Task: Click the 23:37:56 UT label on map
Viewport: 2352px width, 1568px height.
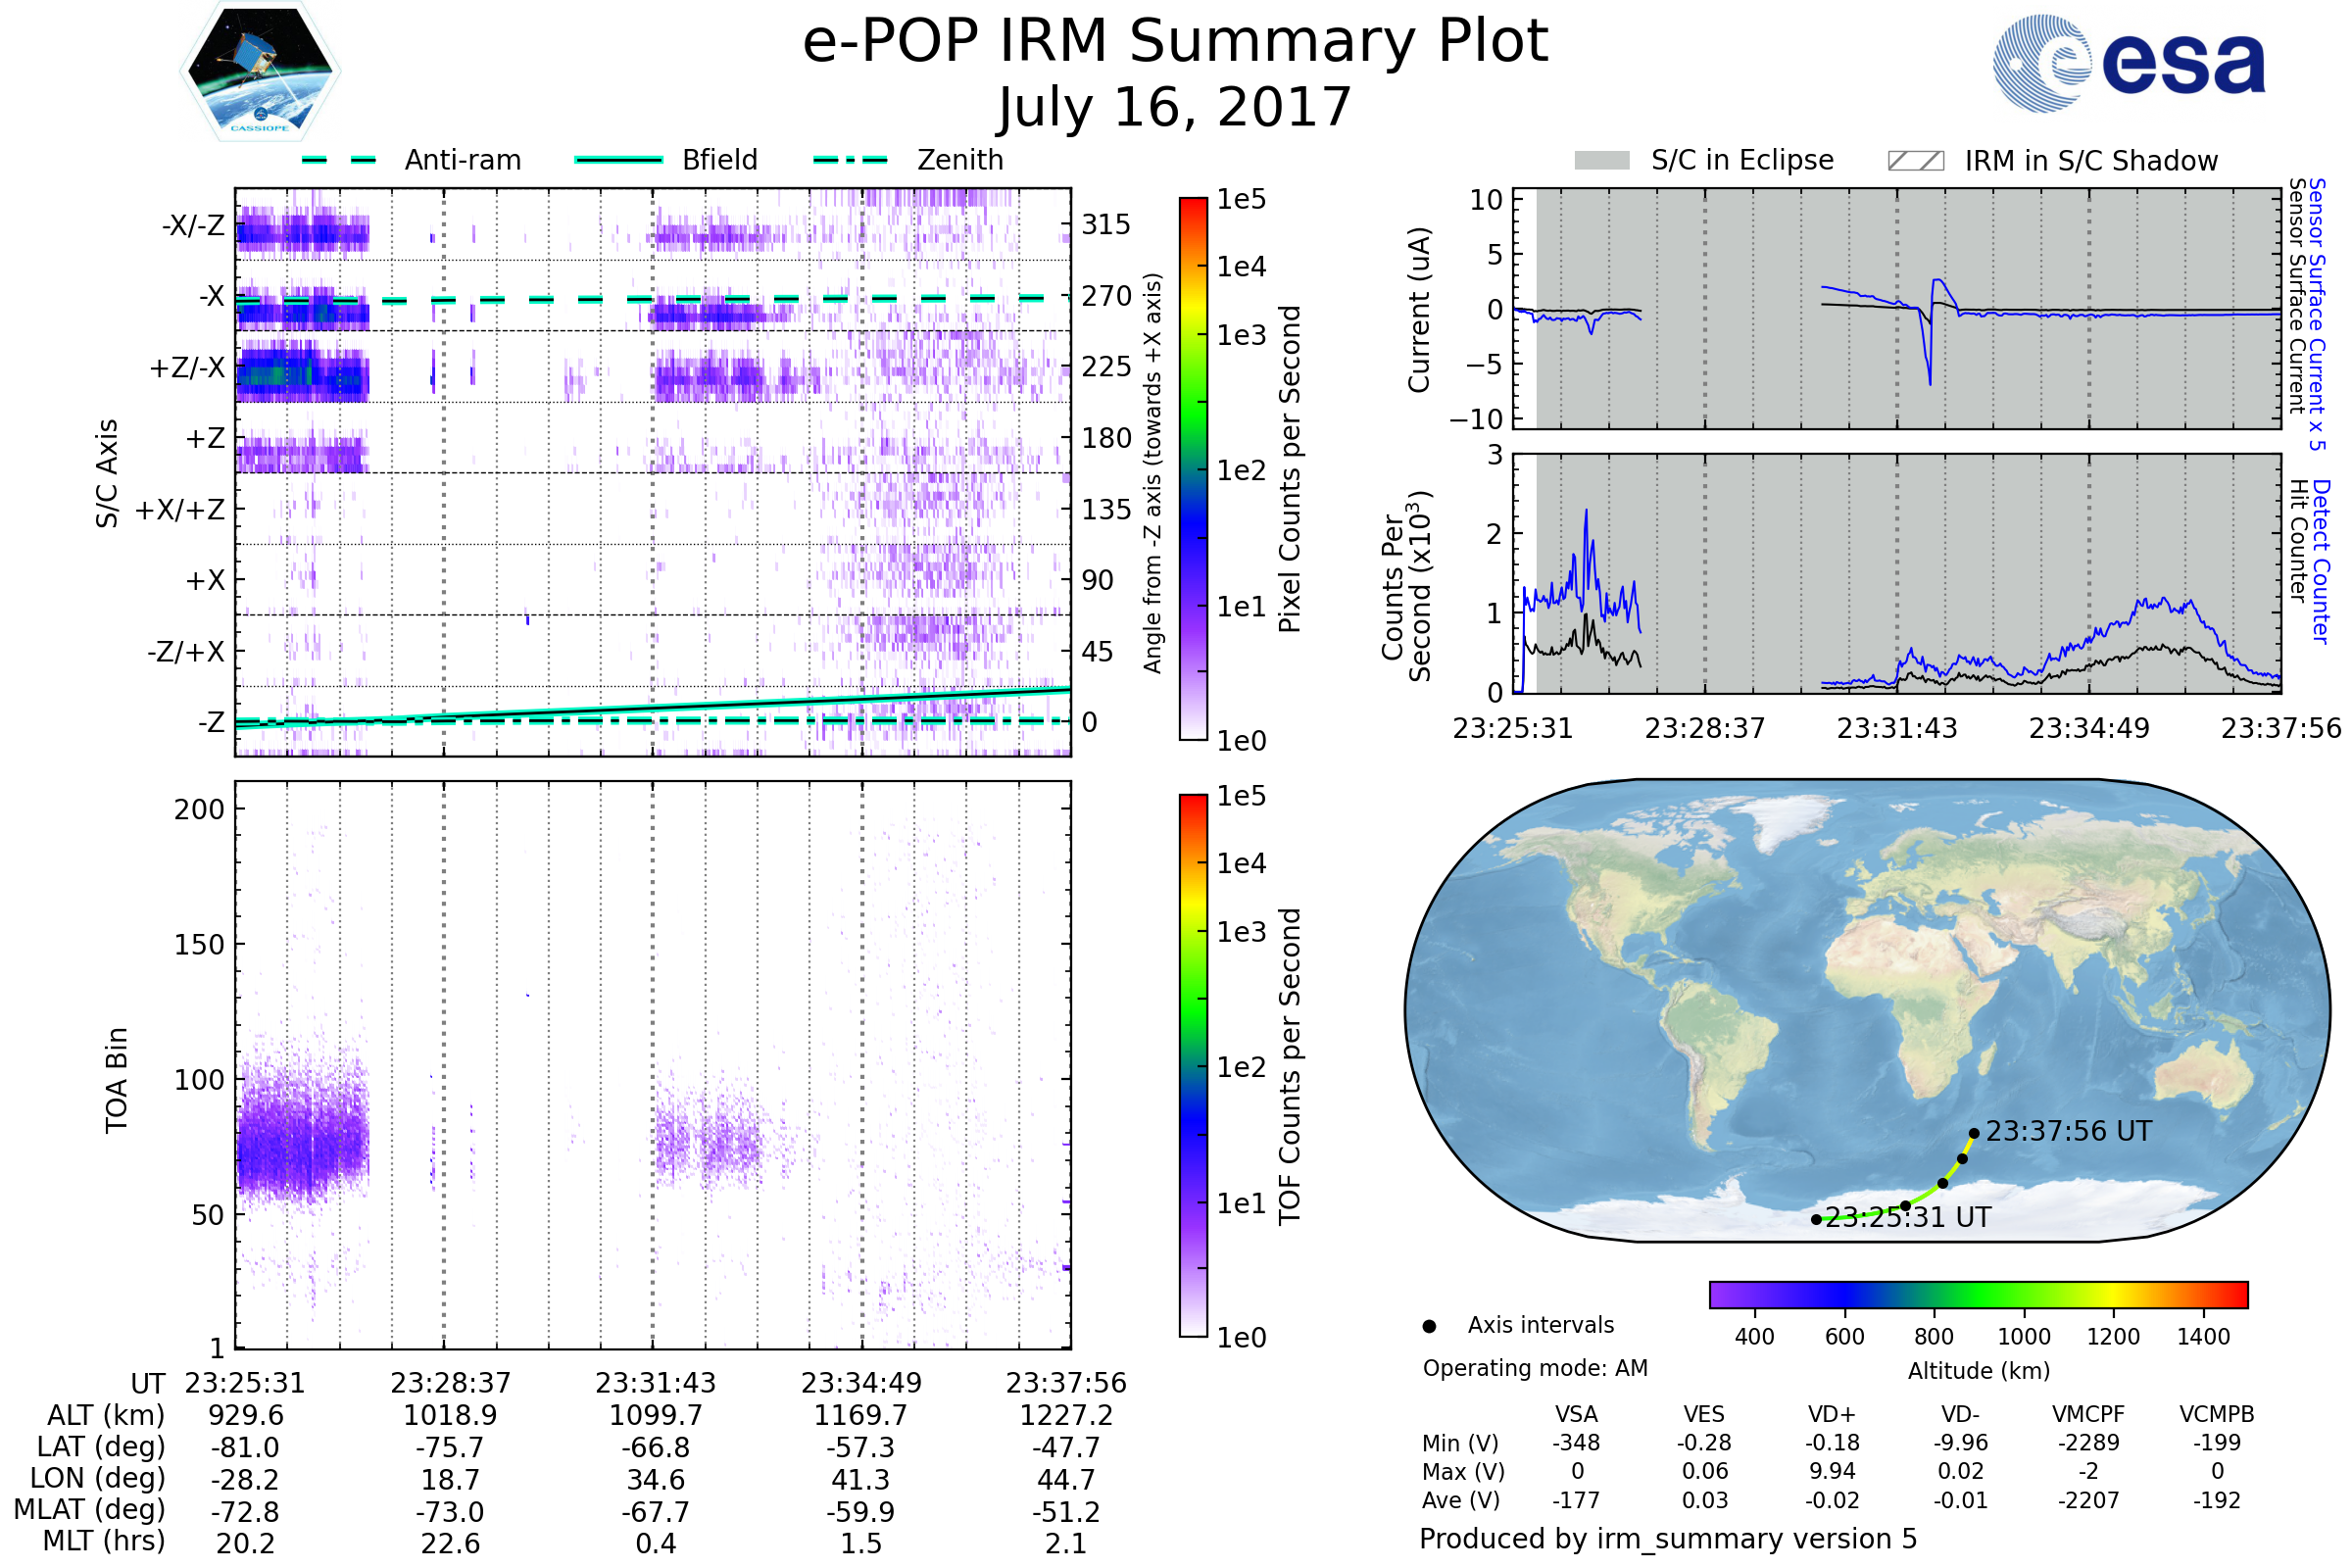Action: point(2068,1131)
